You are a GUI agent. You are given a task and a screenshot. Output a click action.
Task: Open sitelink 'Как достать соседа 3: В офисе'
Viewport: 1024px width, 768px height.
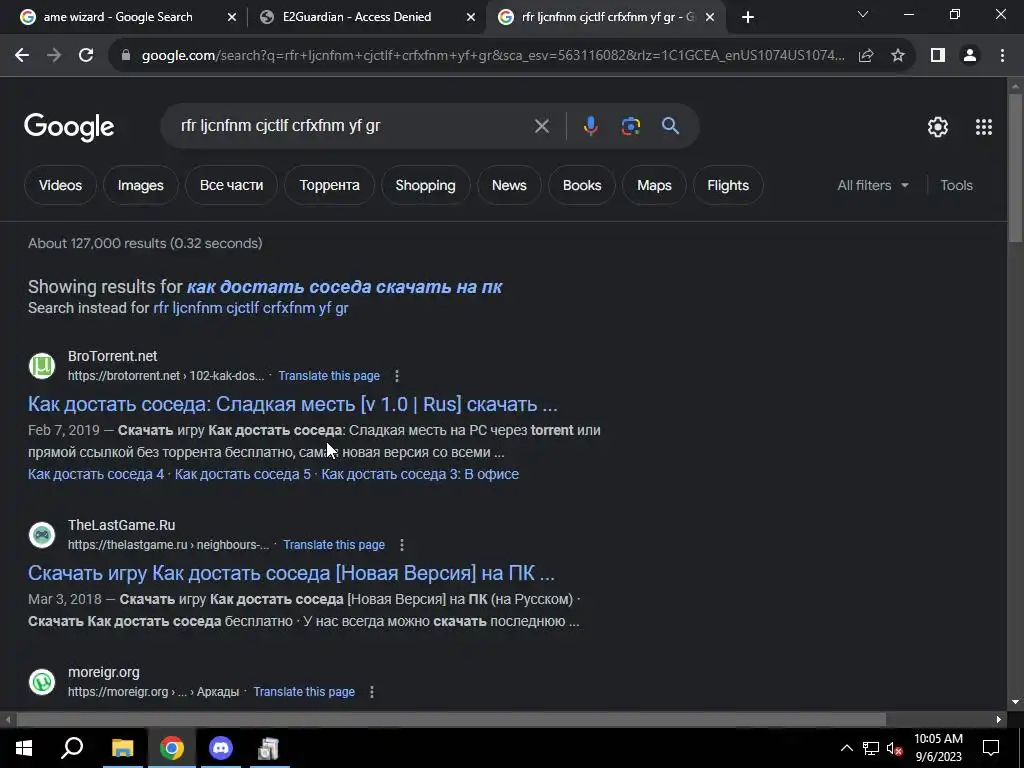(420, 474)
